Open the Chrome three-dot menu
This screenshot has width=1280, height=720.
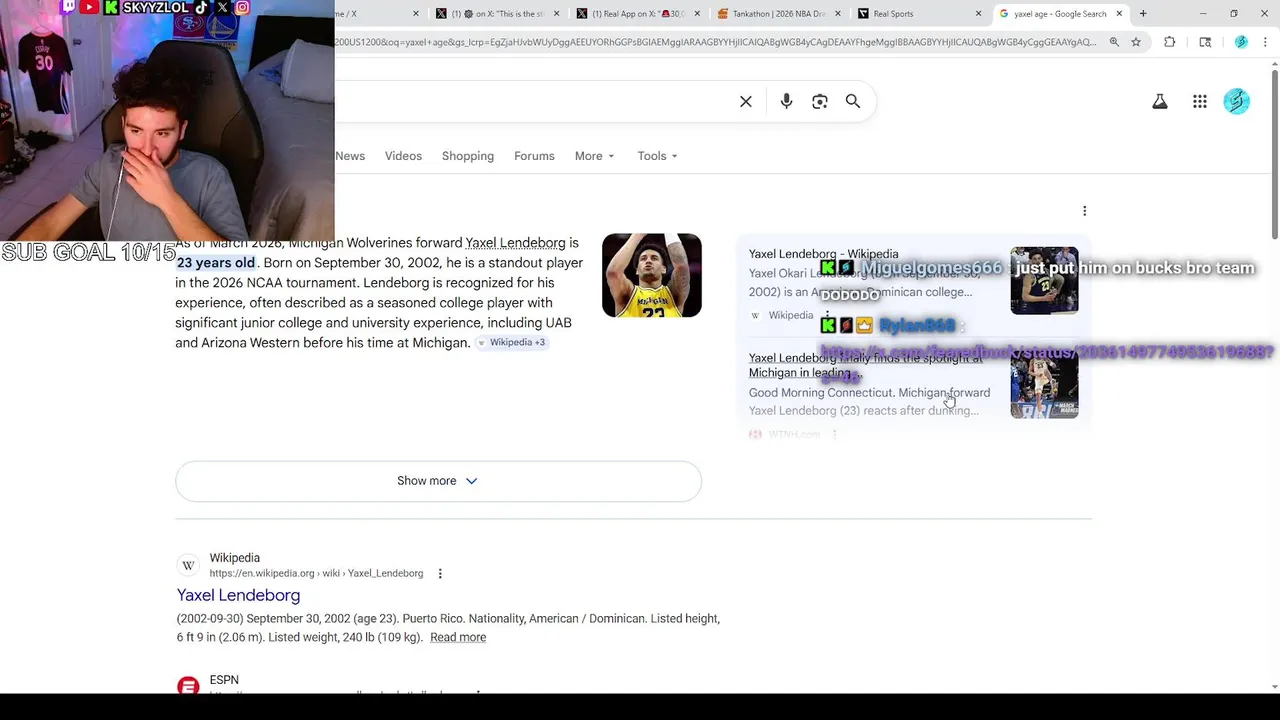(x=1265, y=42)
